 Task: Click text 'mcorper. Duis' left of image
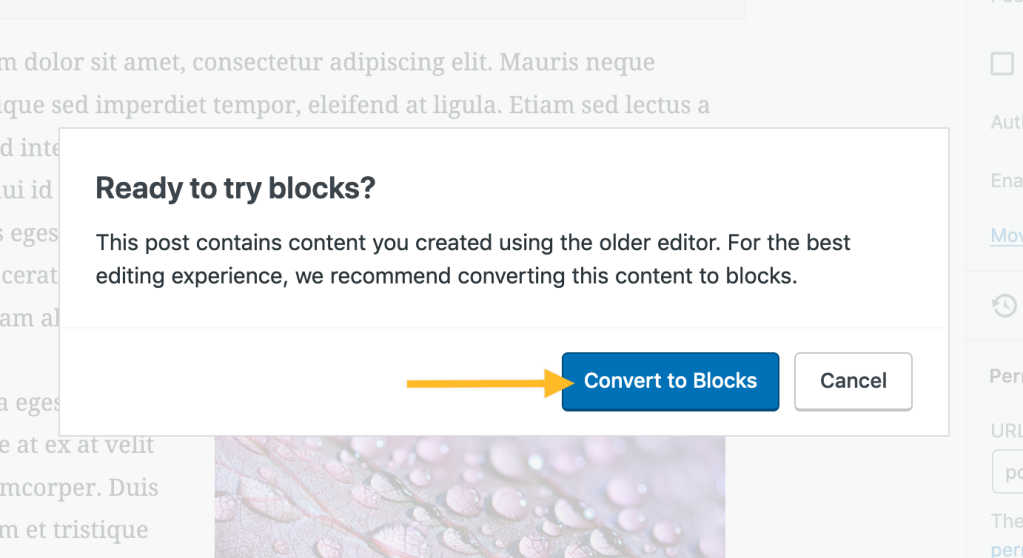coord(79,488)
